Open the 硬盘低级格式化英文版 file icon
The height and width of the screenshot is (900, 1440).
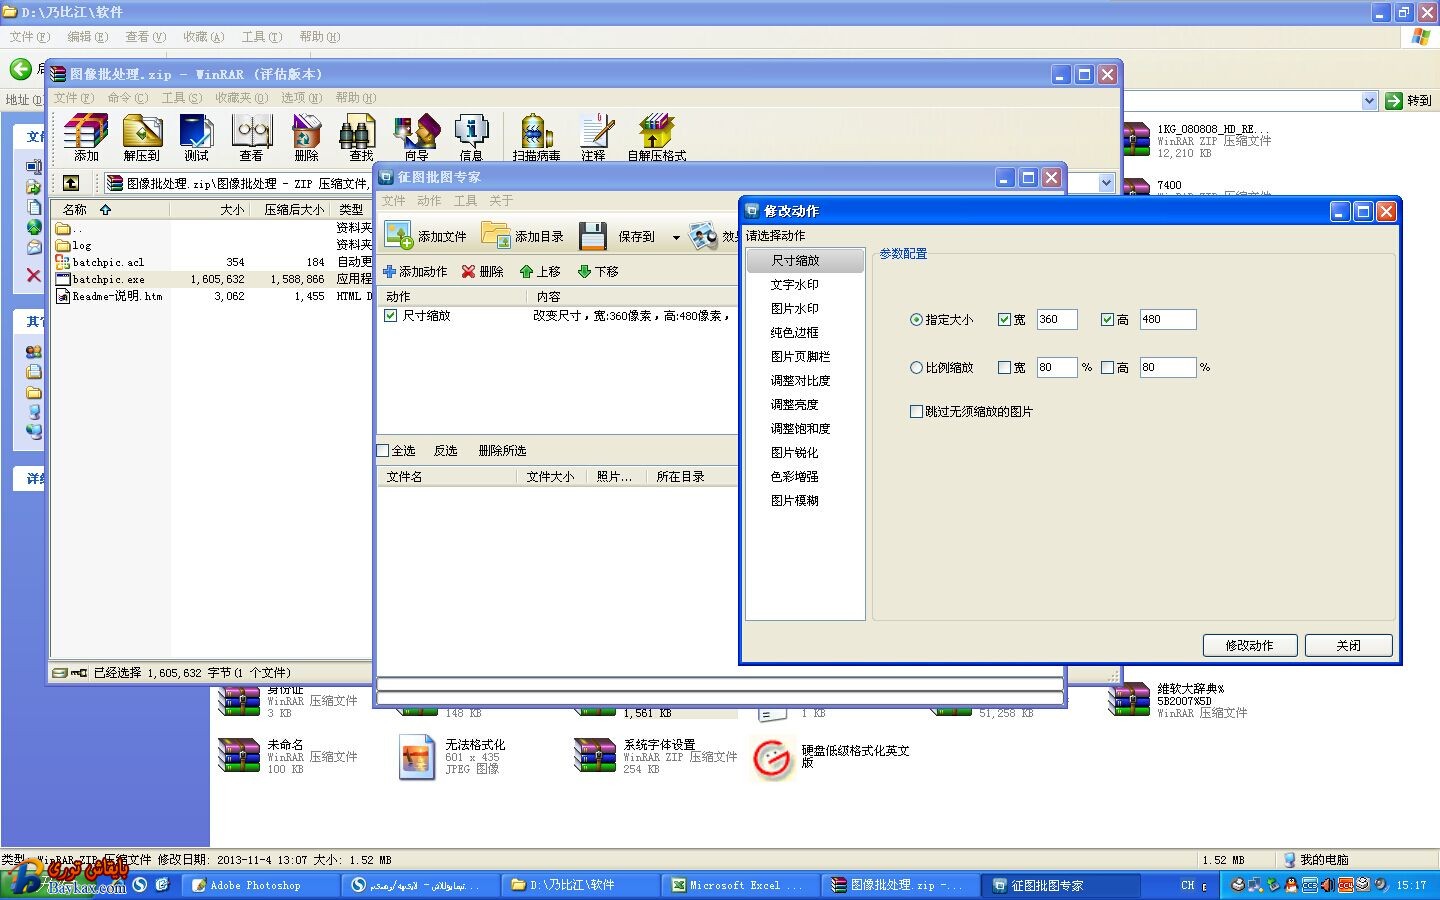[772, 758]
